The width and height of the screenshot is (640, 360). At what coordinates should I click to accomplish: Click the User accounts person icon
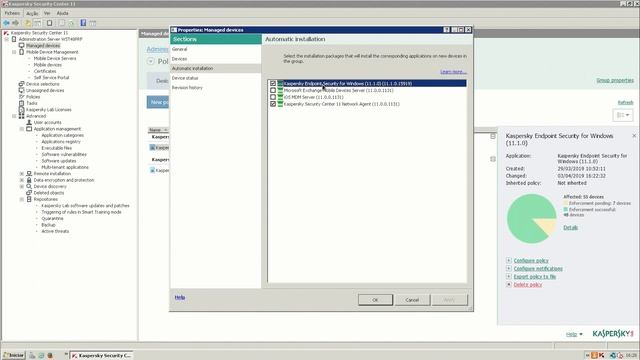29,122
